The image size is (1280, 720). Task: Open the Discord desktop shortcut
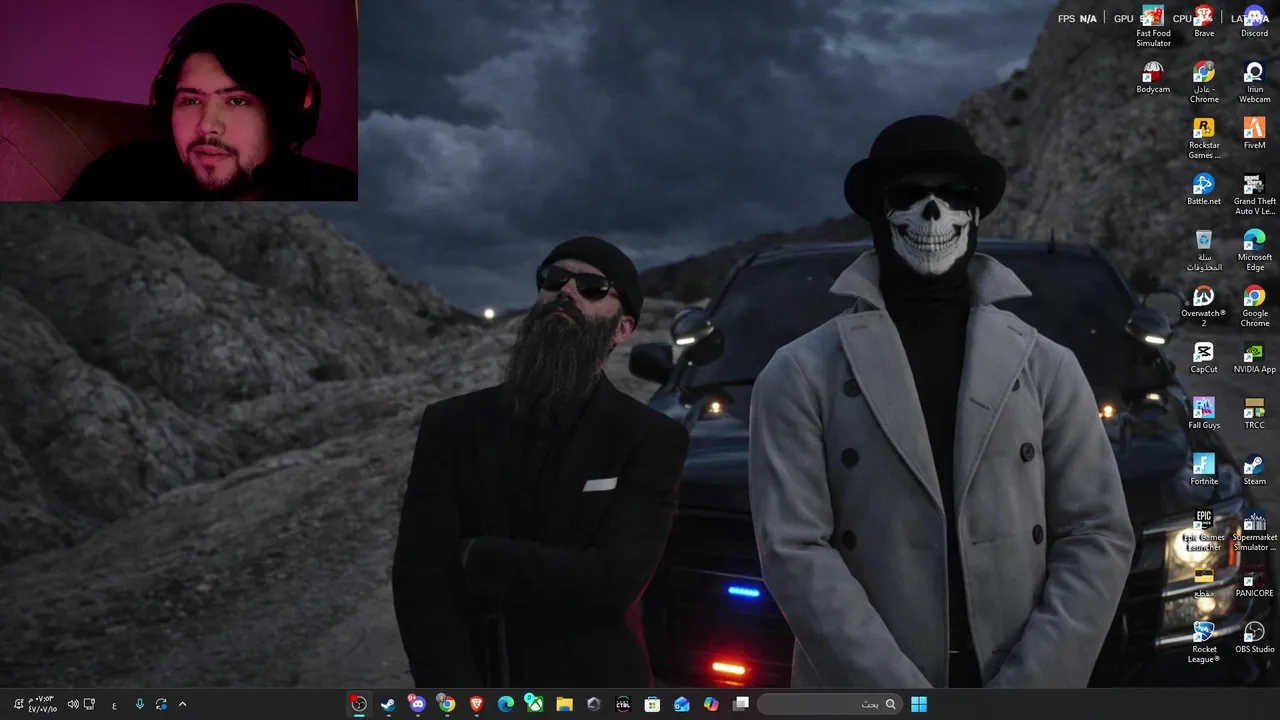(1254, 22)
